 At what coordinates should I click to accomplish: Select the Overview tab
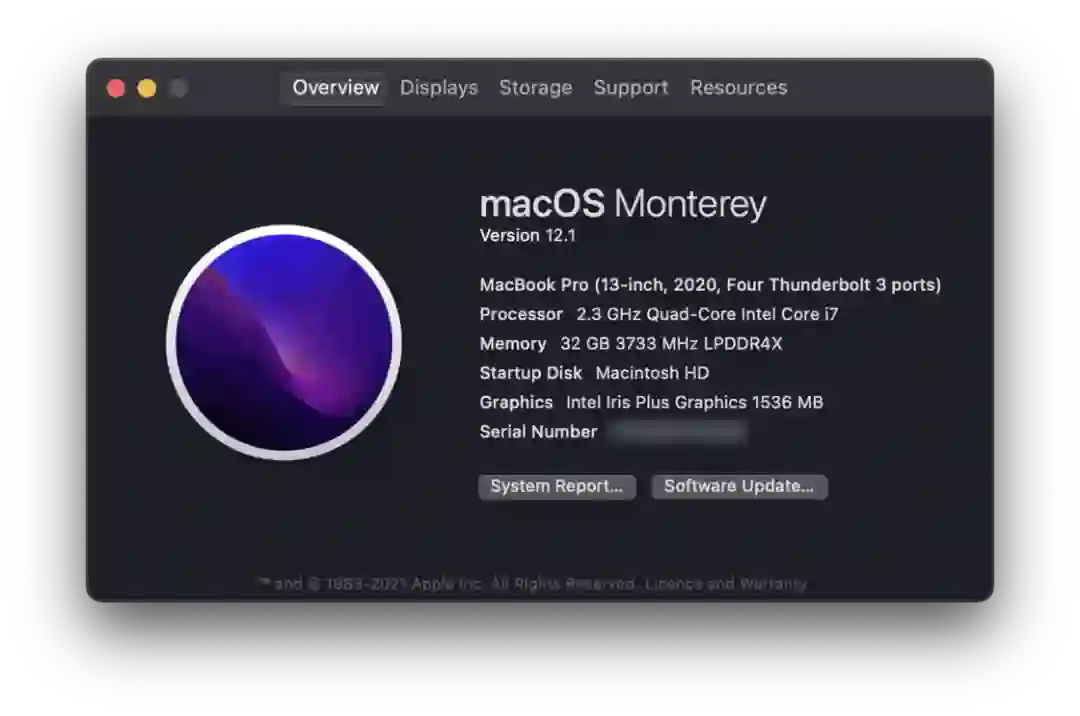click(335, 87)
